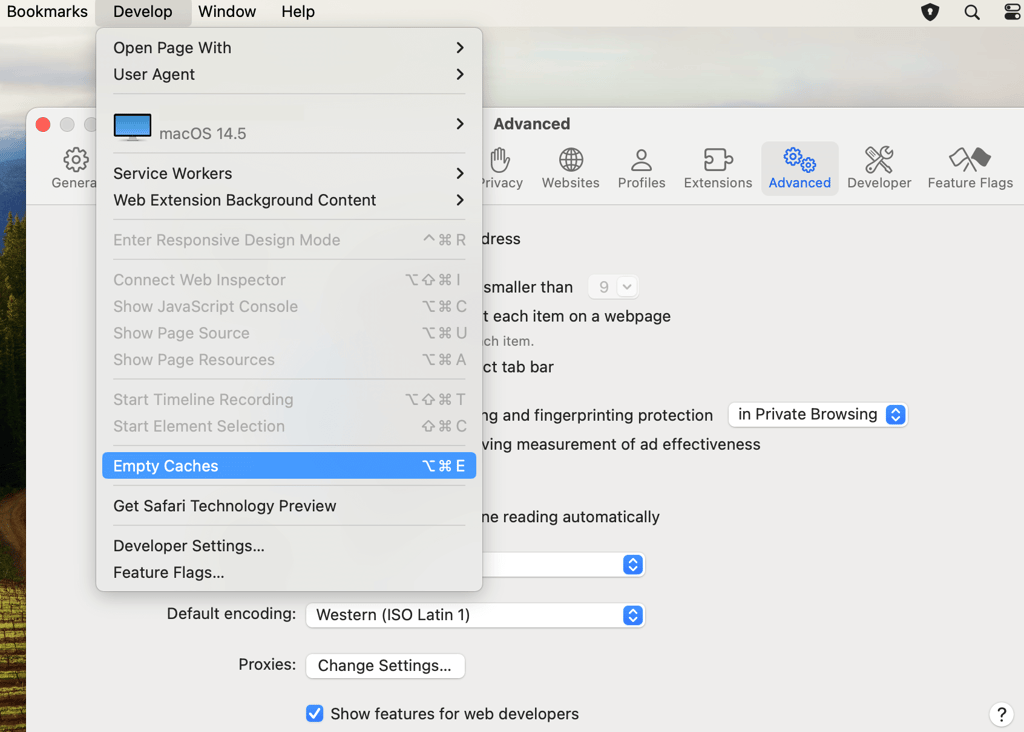1024x732 pixels.
Task: Open the Developer tools icon
Action: point(878,168)
